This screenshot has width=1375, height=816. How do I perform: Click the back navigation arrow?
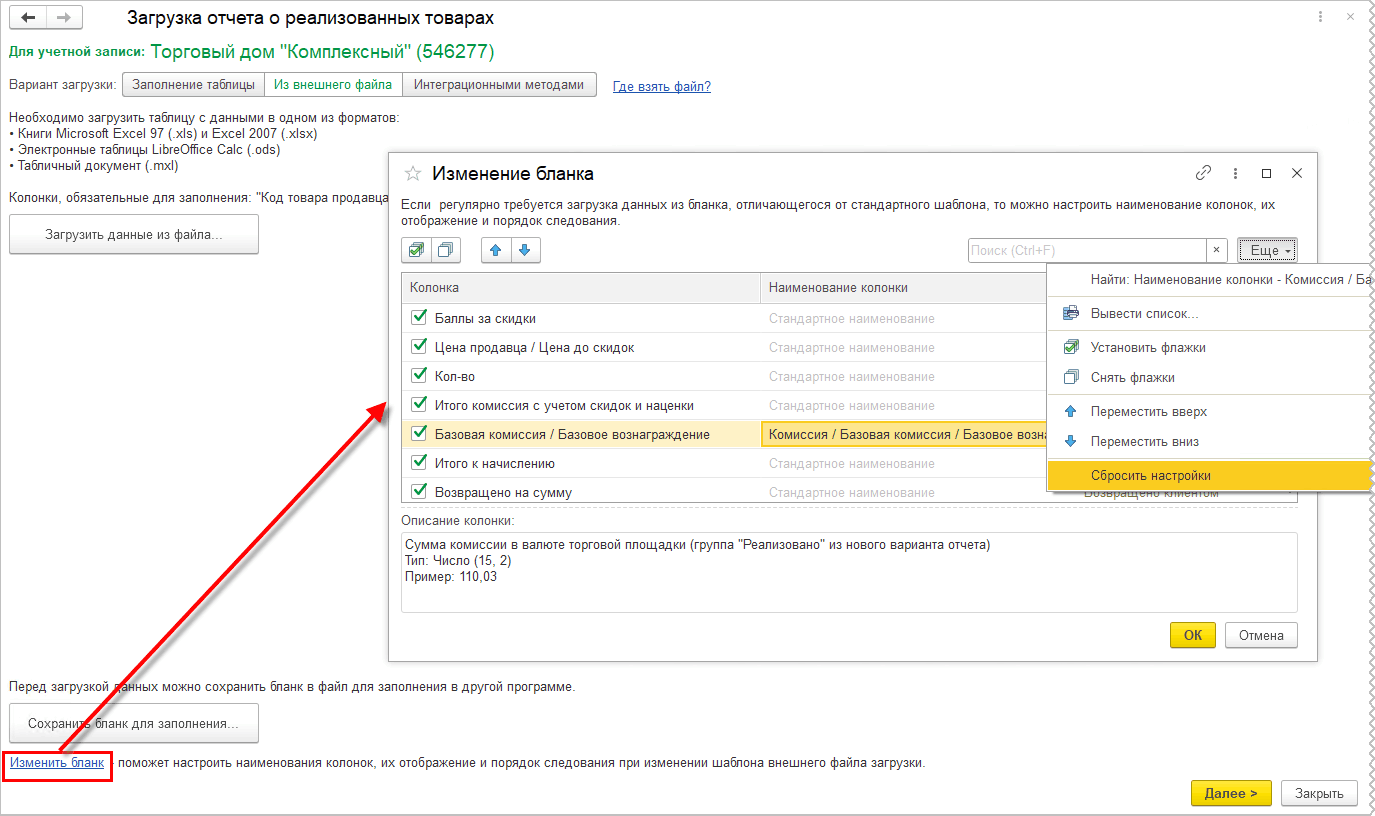(28, 18)
